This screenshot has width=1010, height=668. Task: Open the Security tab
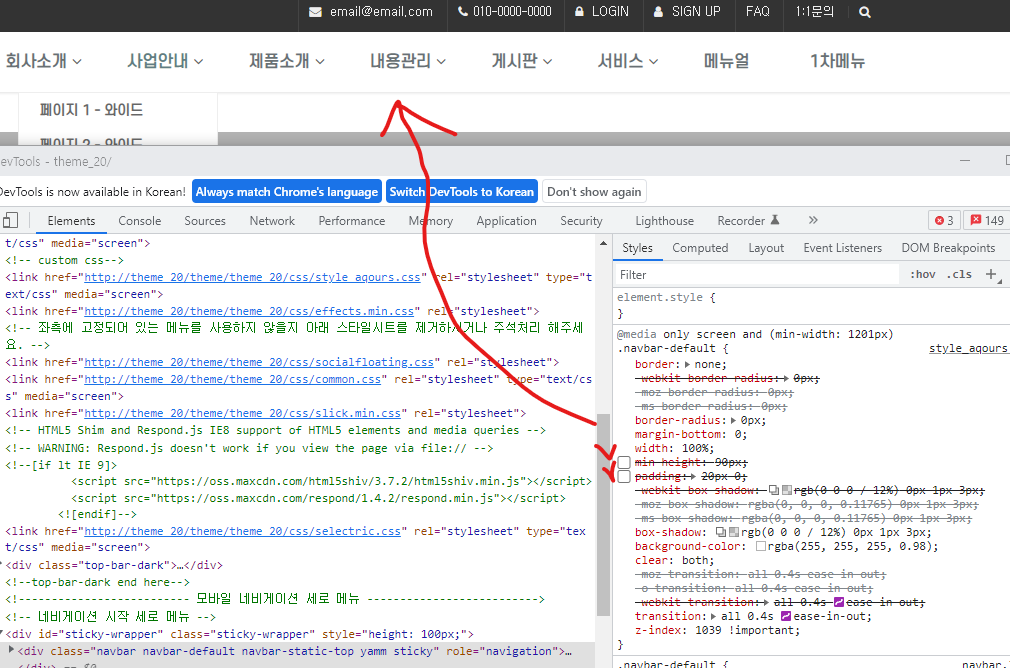coord(581,221)
